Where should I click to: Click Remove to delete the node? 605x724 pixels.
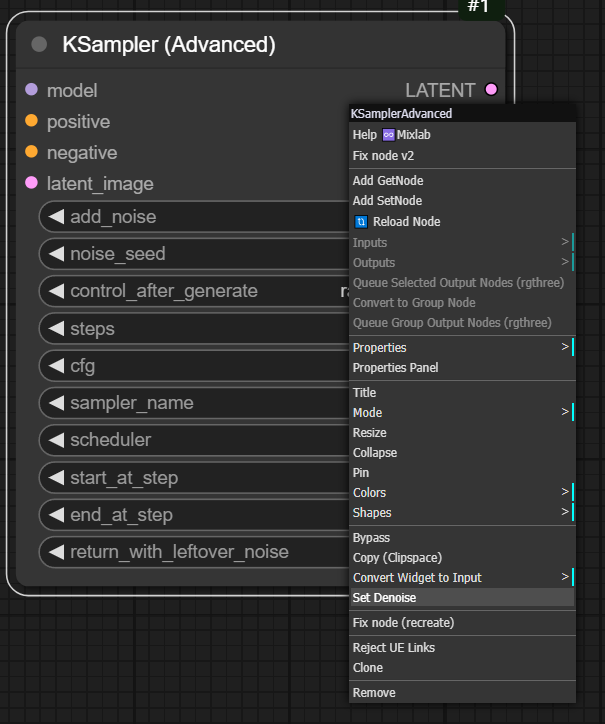(x=374, y=693)
